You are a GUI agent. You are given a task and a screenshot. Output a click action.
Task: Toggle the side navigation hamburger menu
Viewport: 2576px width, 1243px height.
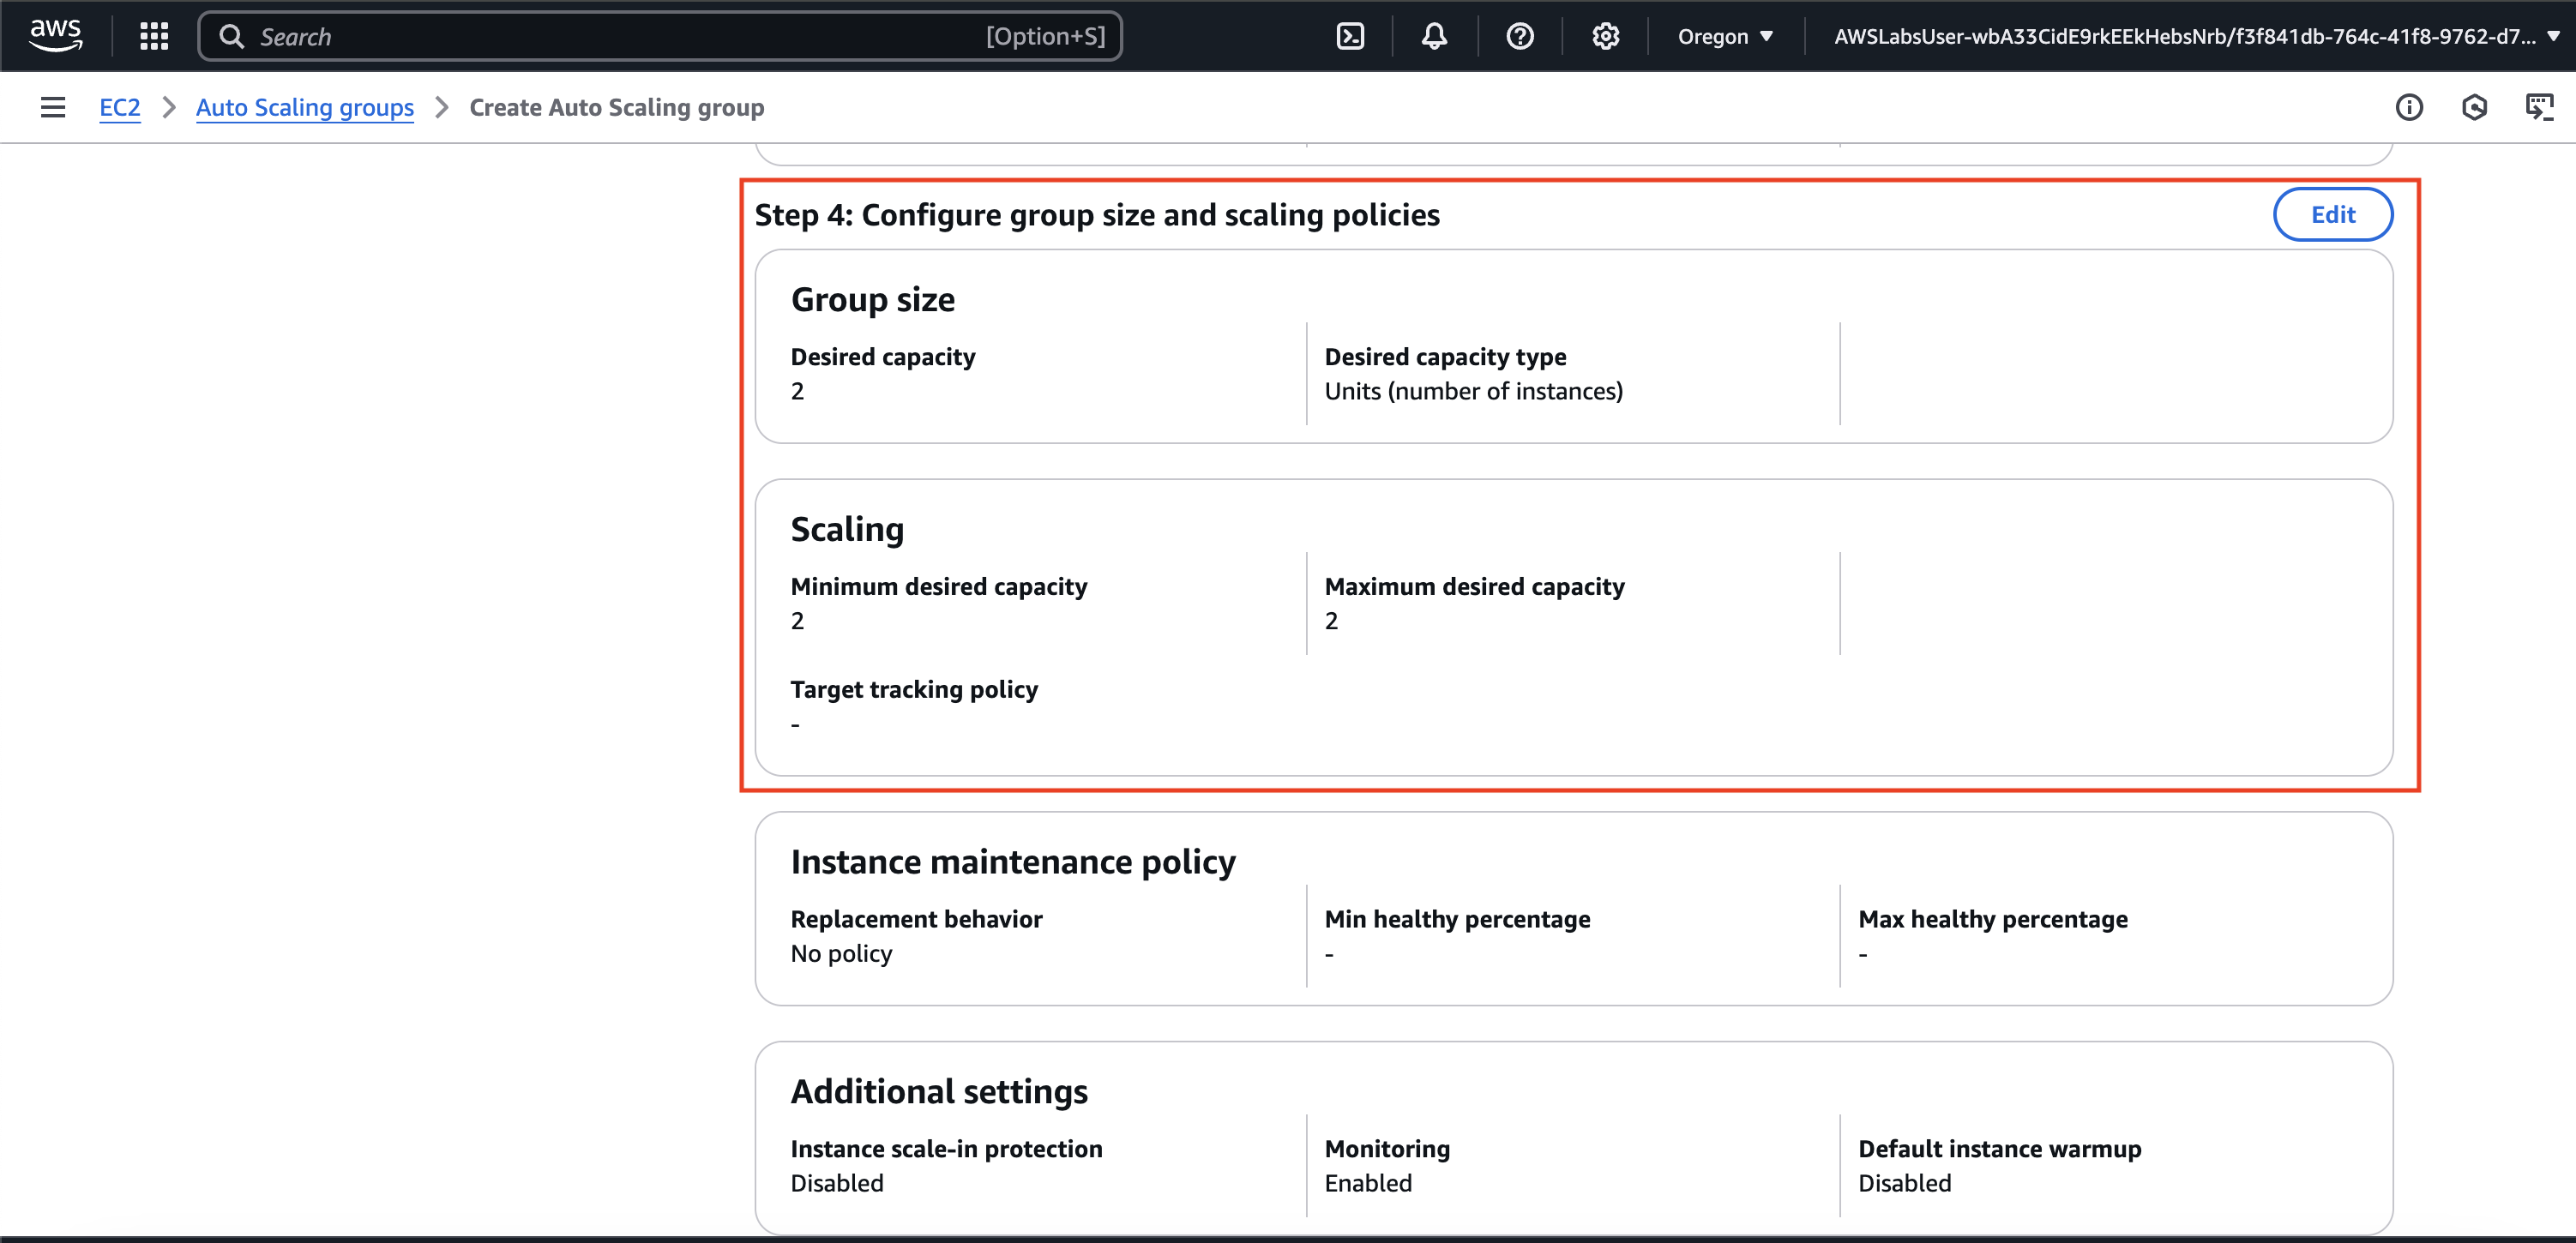(x=53, y=107)
